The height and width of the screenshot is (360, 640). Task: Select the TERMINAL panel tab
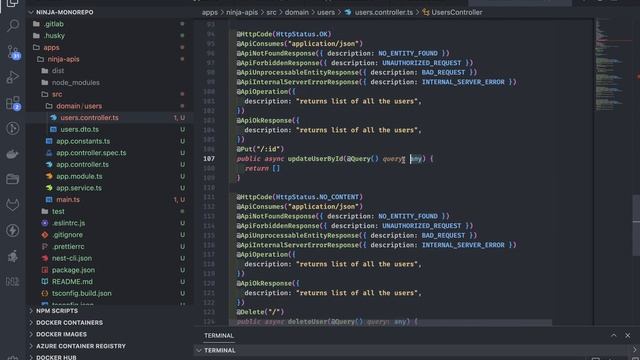219,336
